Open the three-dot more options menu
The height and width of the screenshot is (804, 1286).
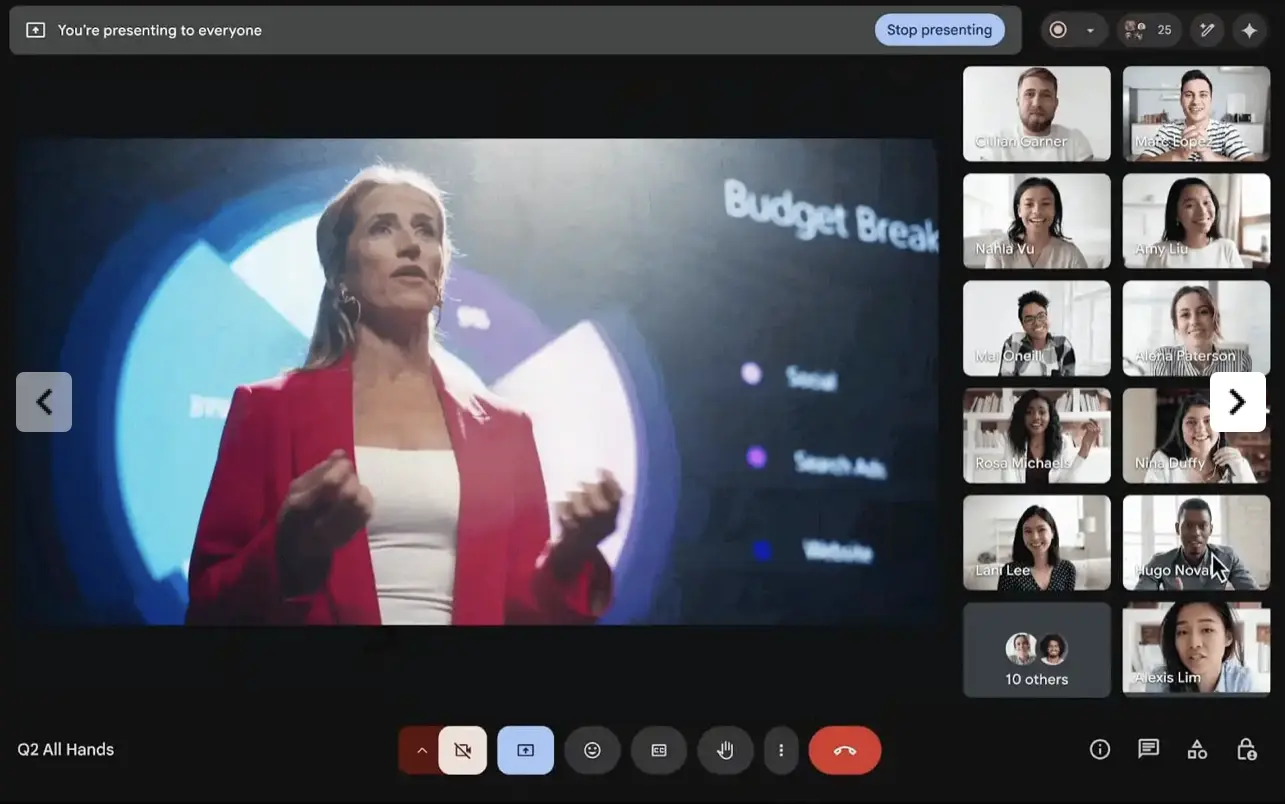(x=781, y=750)
